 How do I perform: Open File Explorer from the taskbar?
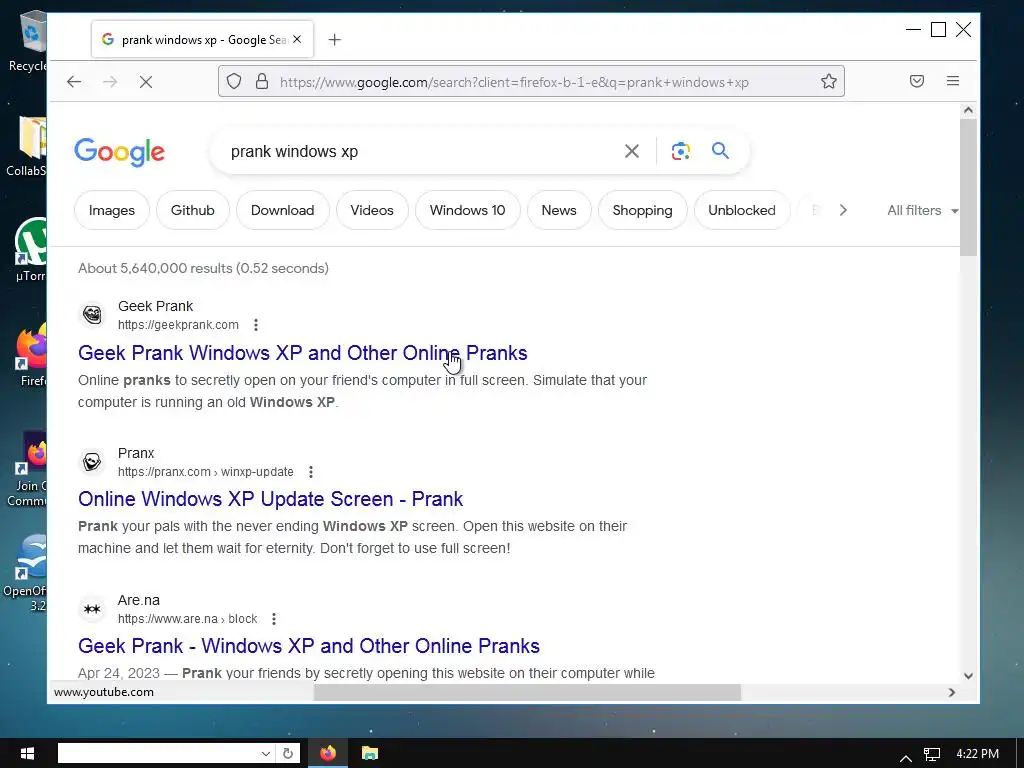pyautogui.click(x=370, y=754)
